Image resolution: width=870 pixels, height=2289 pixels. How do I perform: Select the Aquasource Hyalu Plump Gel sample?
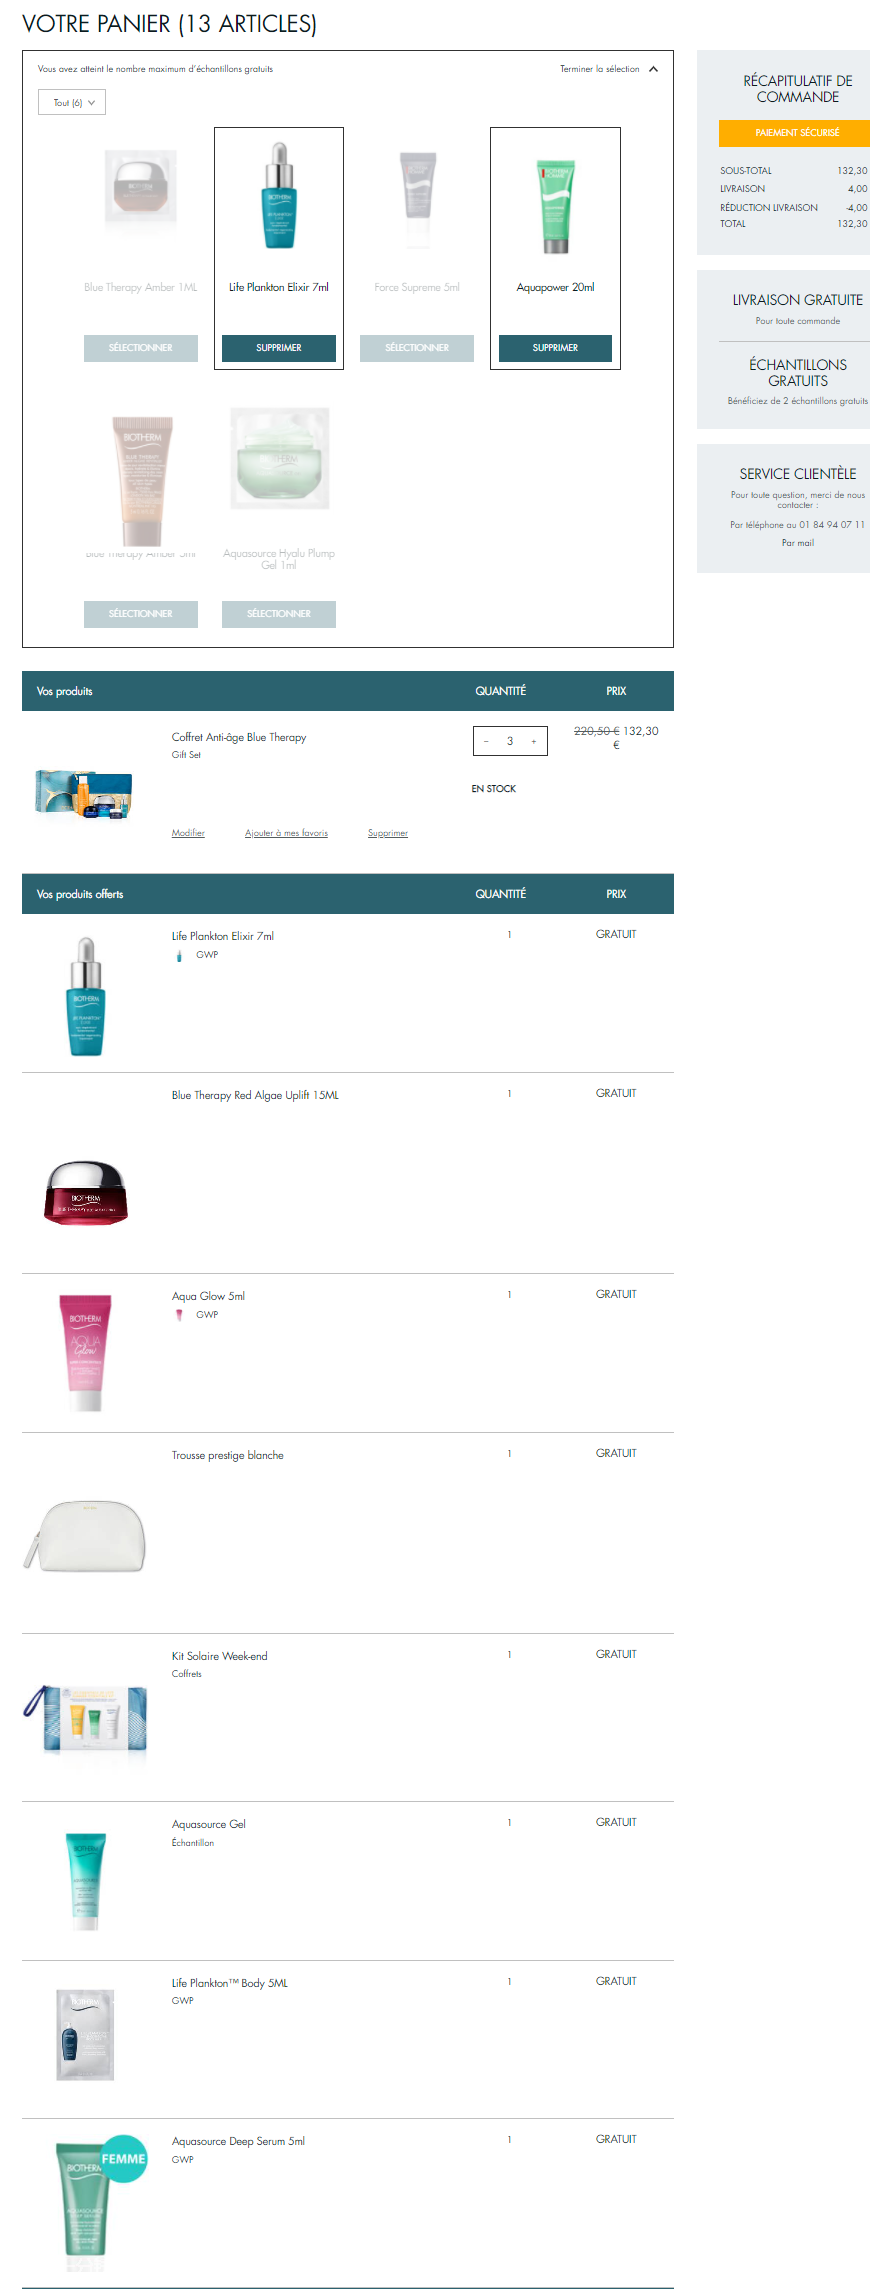click(279, 614)
